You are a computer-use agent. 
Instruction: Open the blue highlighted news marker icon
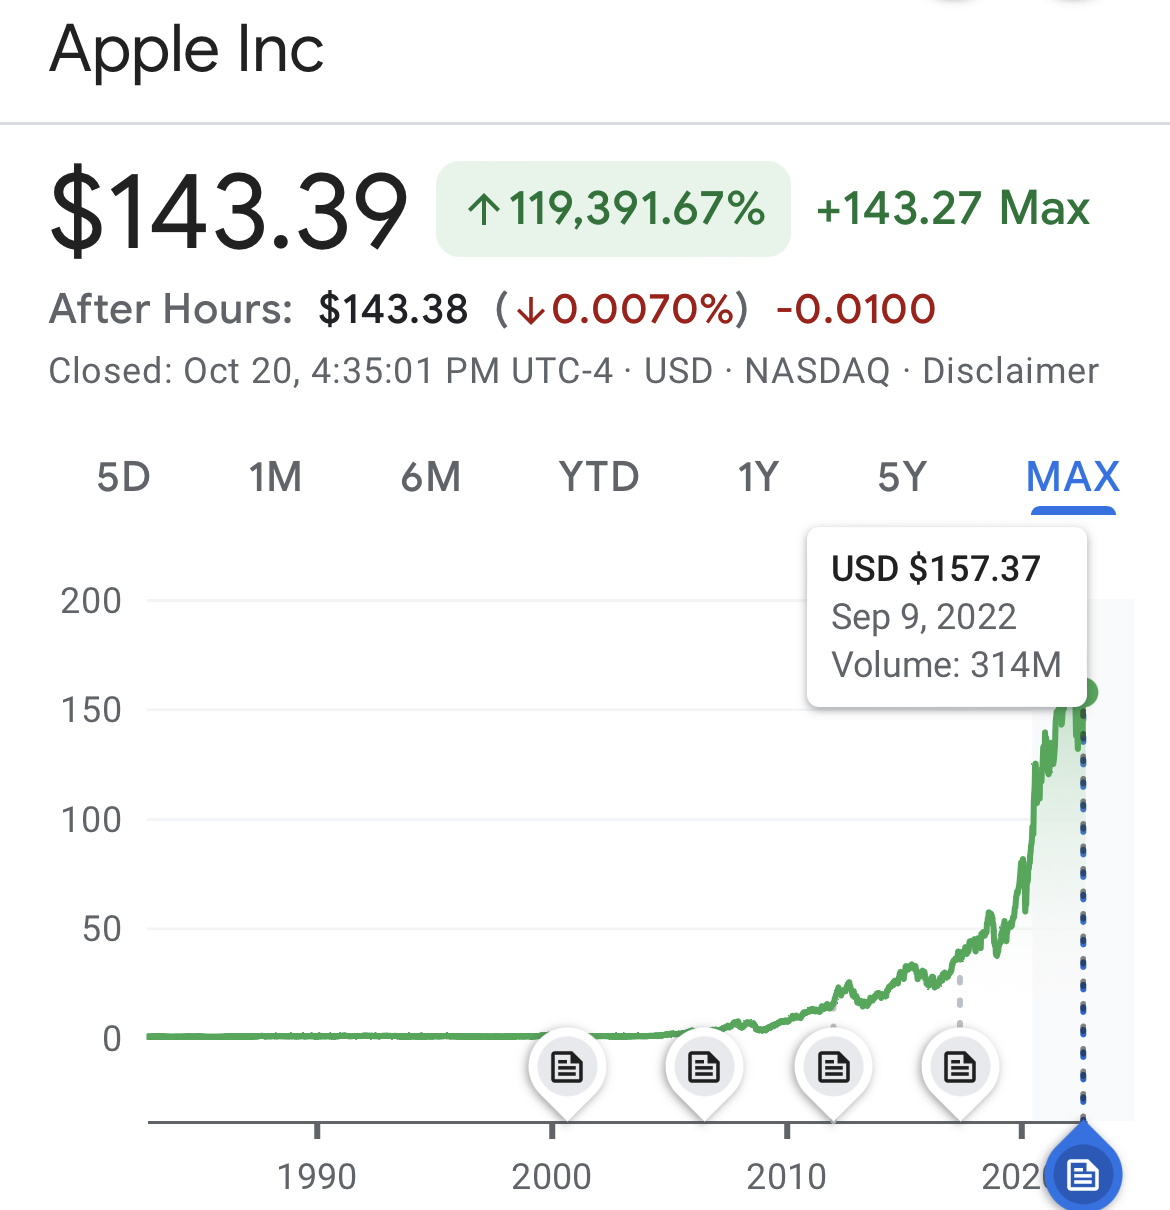(1083, 1172)
